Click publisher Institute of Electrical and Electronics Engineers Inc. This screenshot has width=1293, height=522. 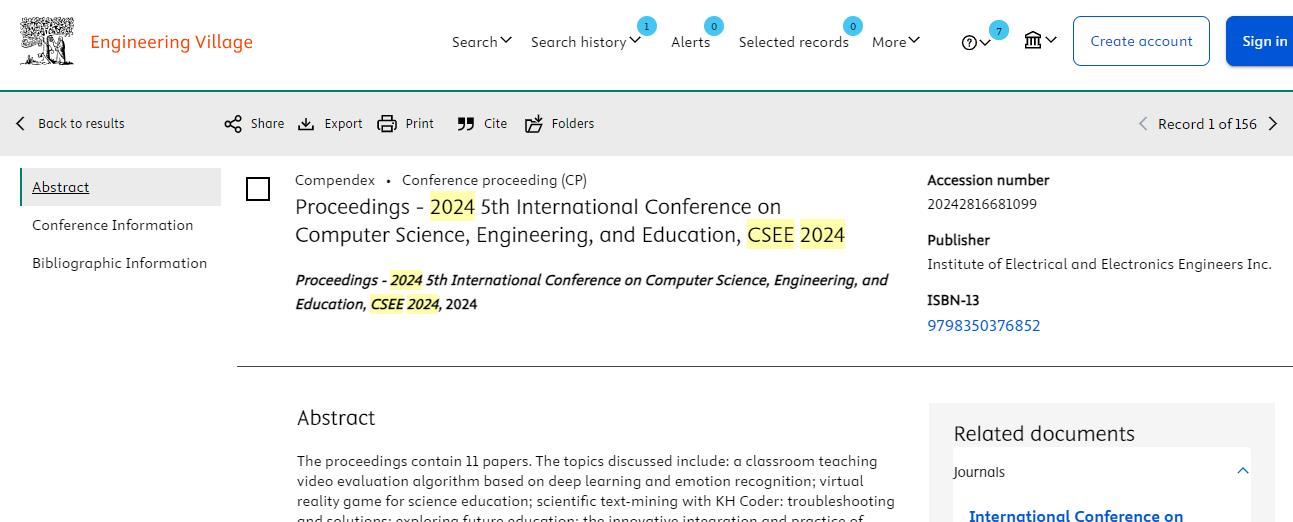pos(1099,264)
